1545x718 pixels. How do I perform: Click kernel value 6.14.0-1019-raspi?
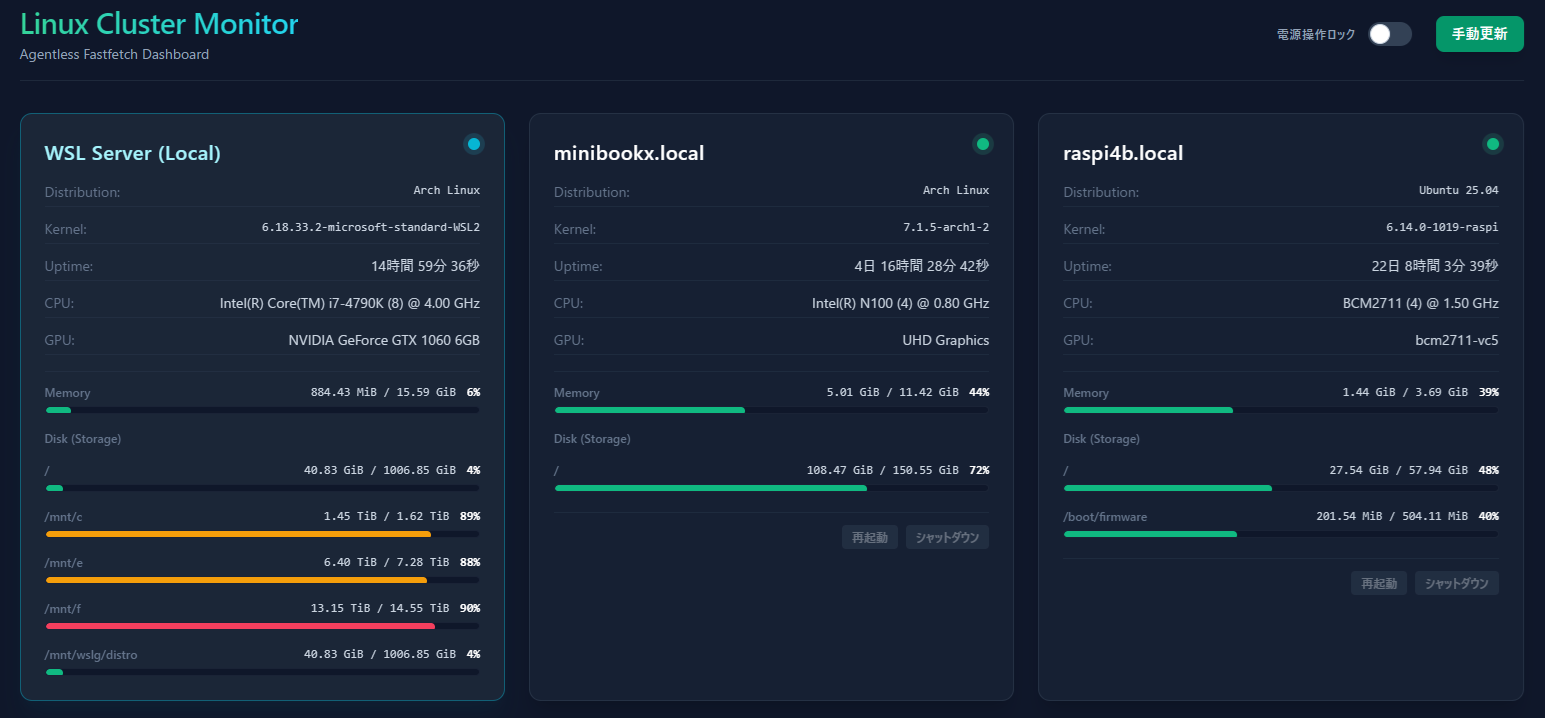1442,227
